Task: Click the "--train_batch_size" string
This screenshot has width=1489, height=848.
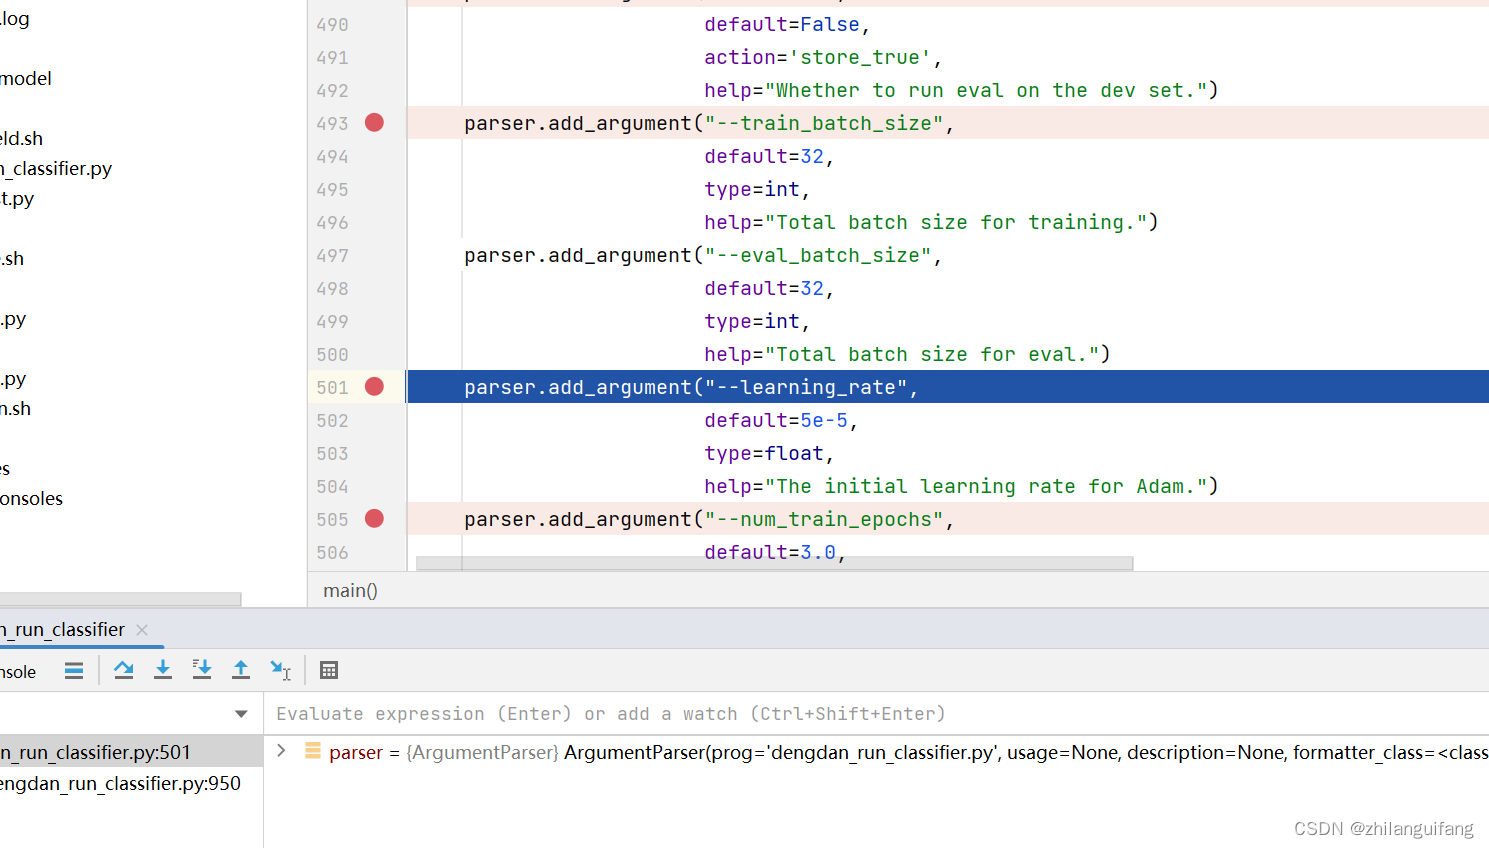Action: 823,123
